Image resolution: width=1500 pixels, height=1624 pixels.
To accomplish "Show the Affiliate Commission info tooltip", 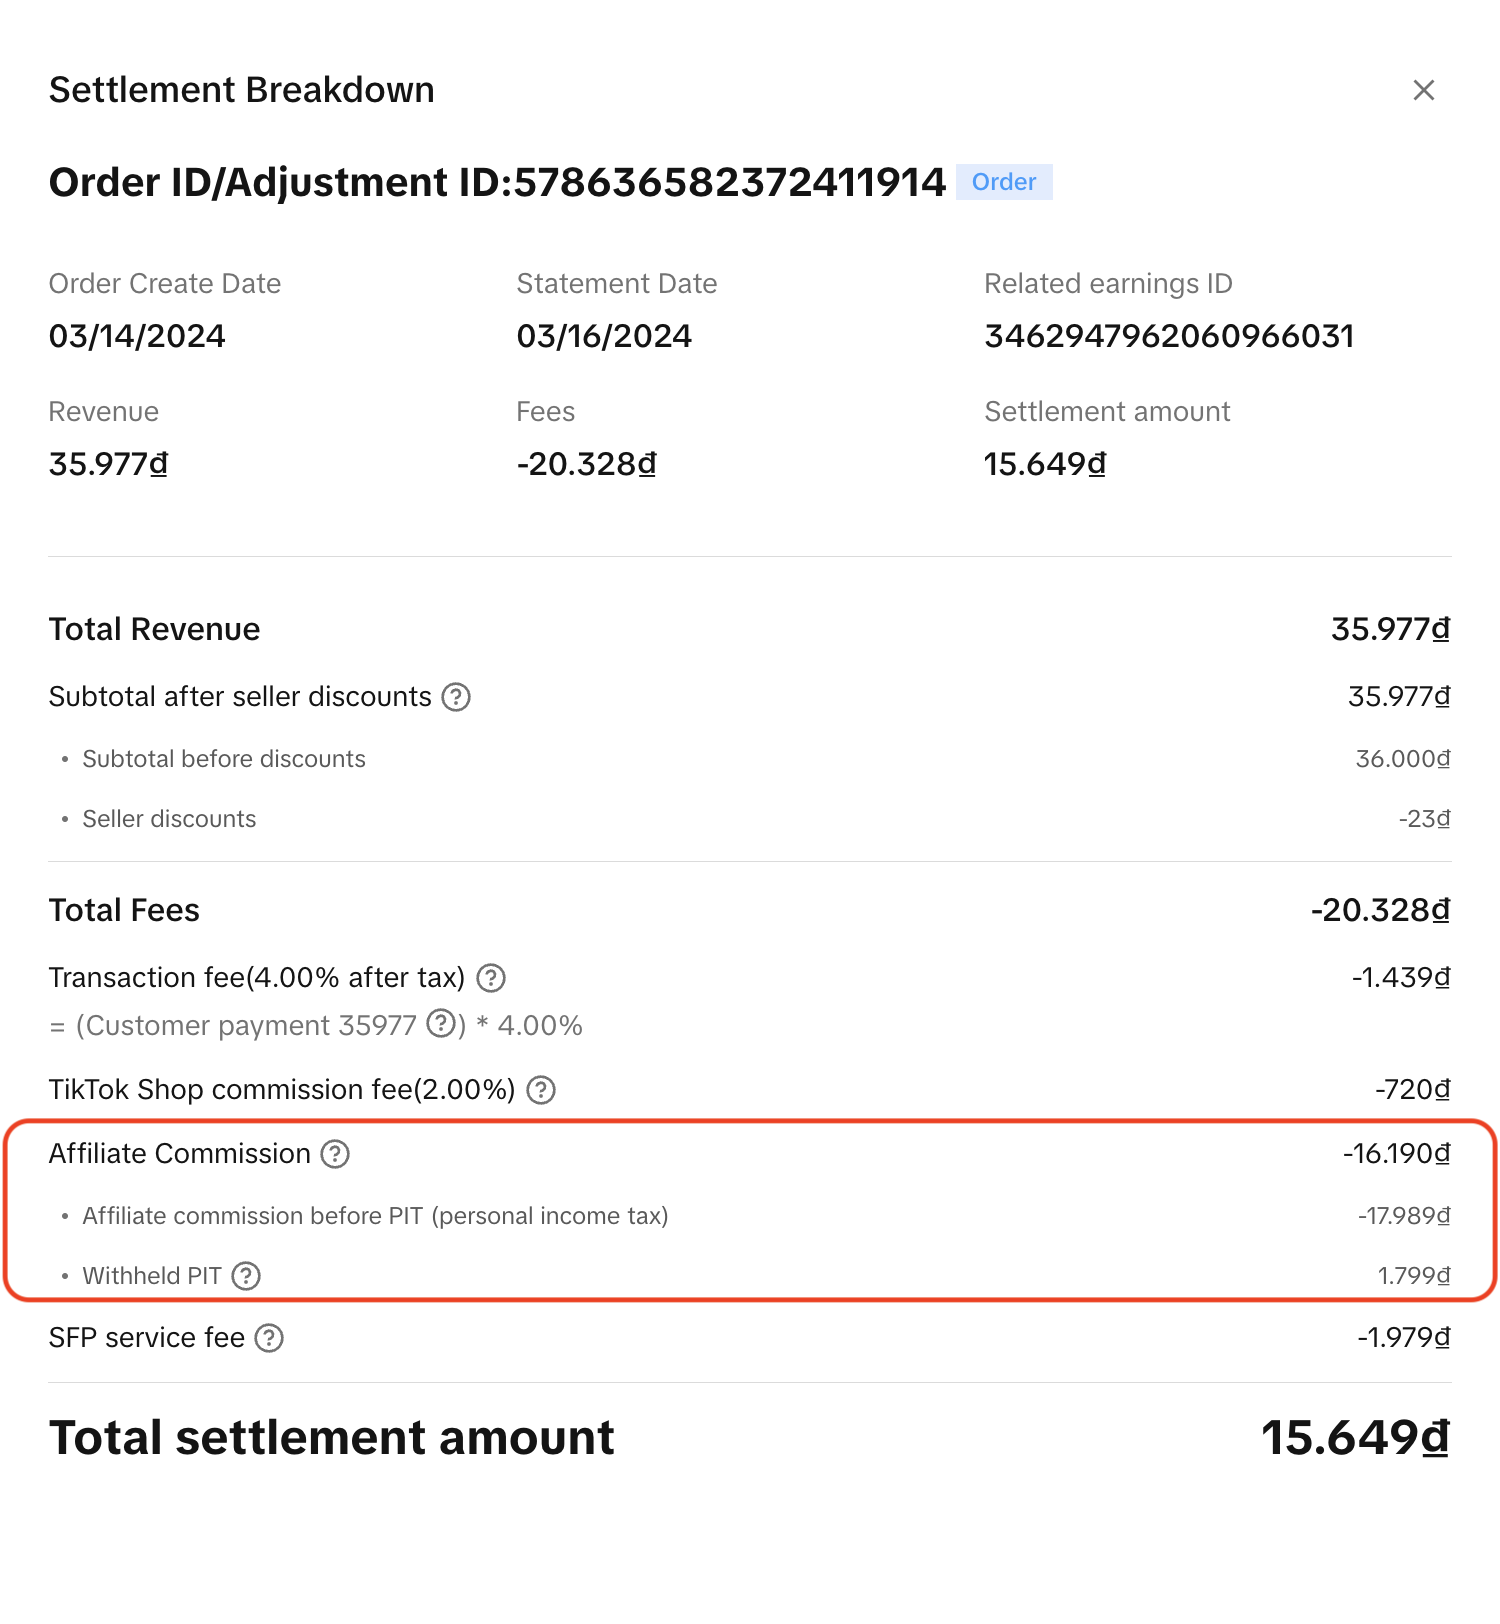I will tap(335, 1154).
